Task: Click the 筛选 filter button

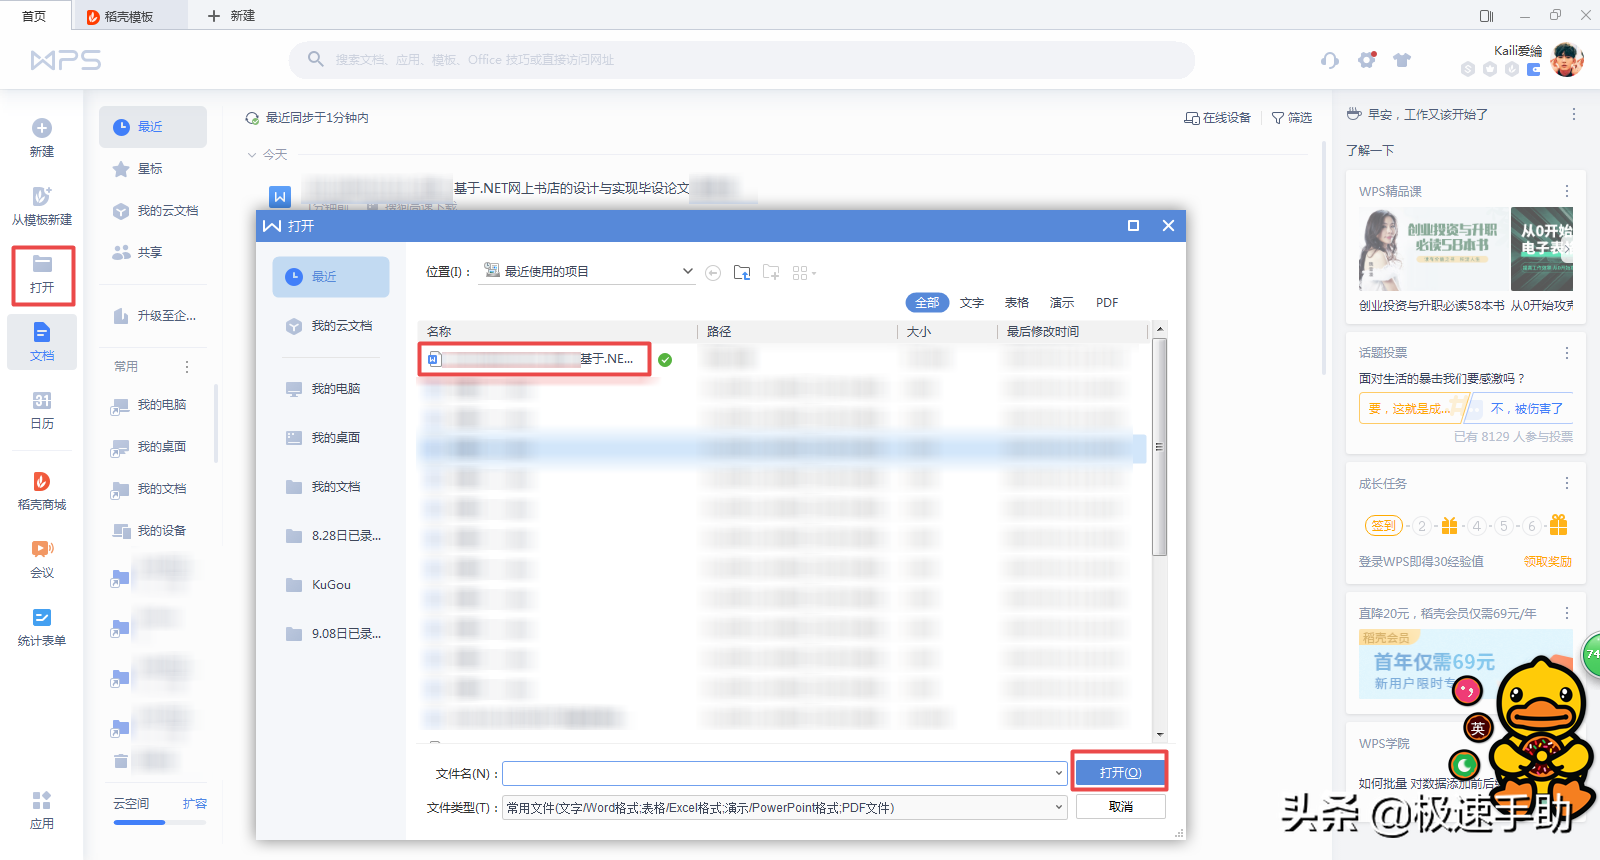Action: point(1292,118)
